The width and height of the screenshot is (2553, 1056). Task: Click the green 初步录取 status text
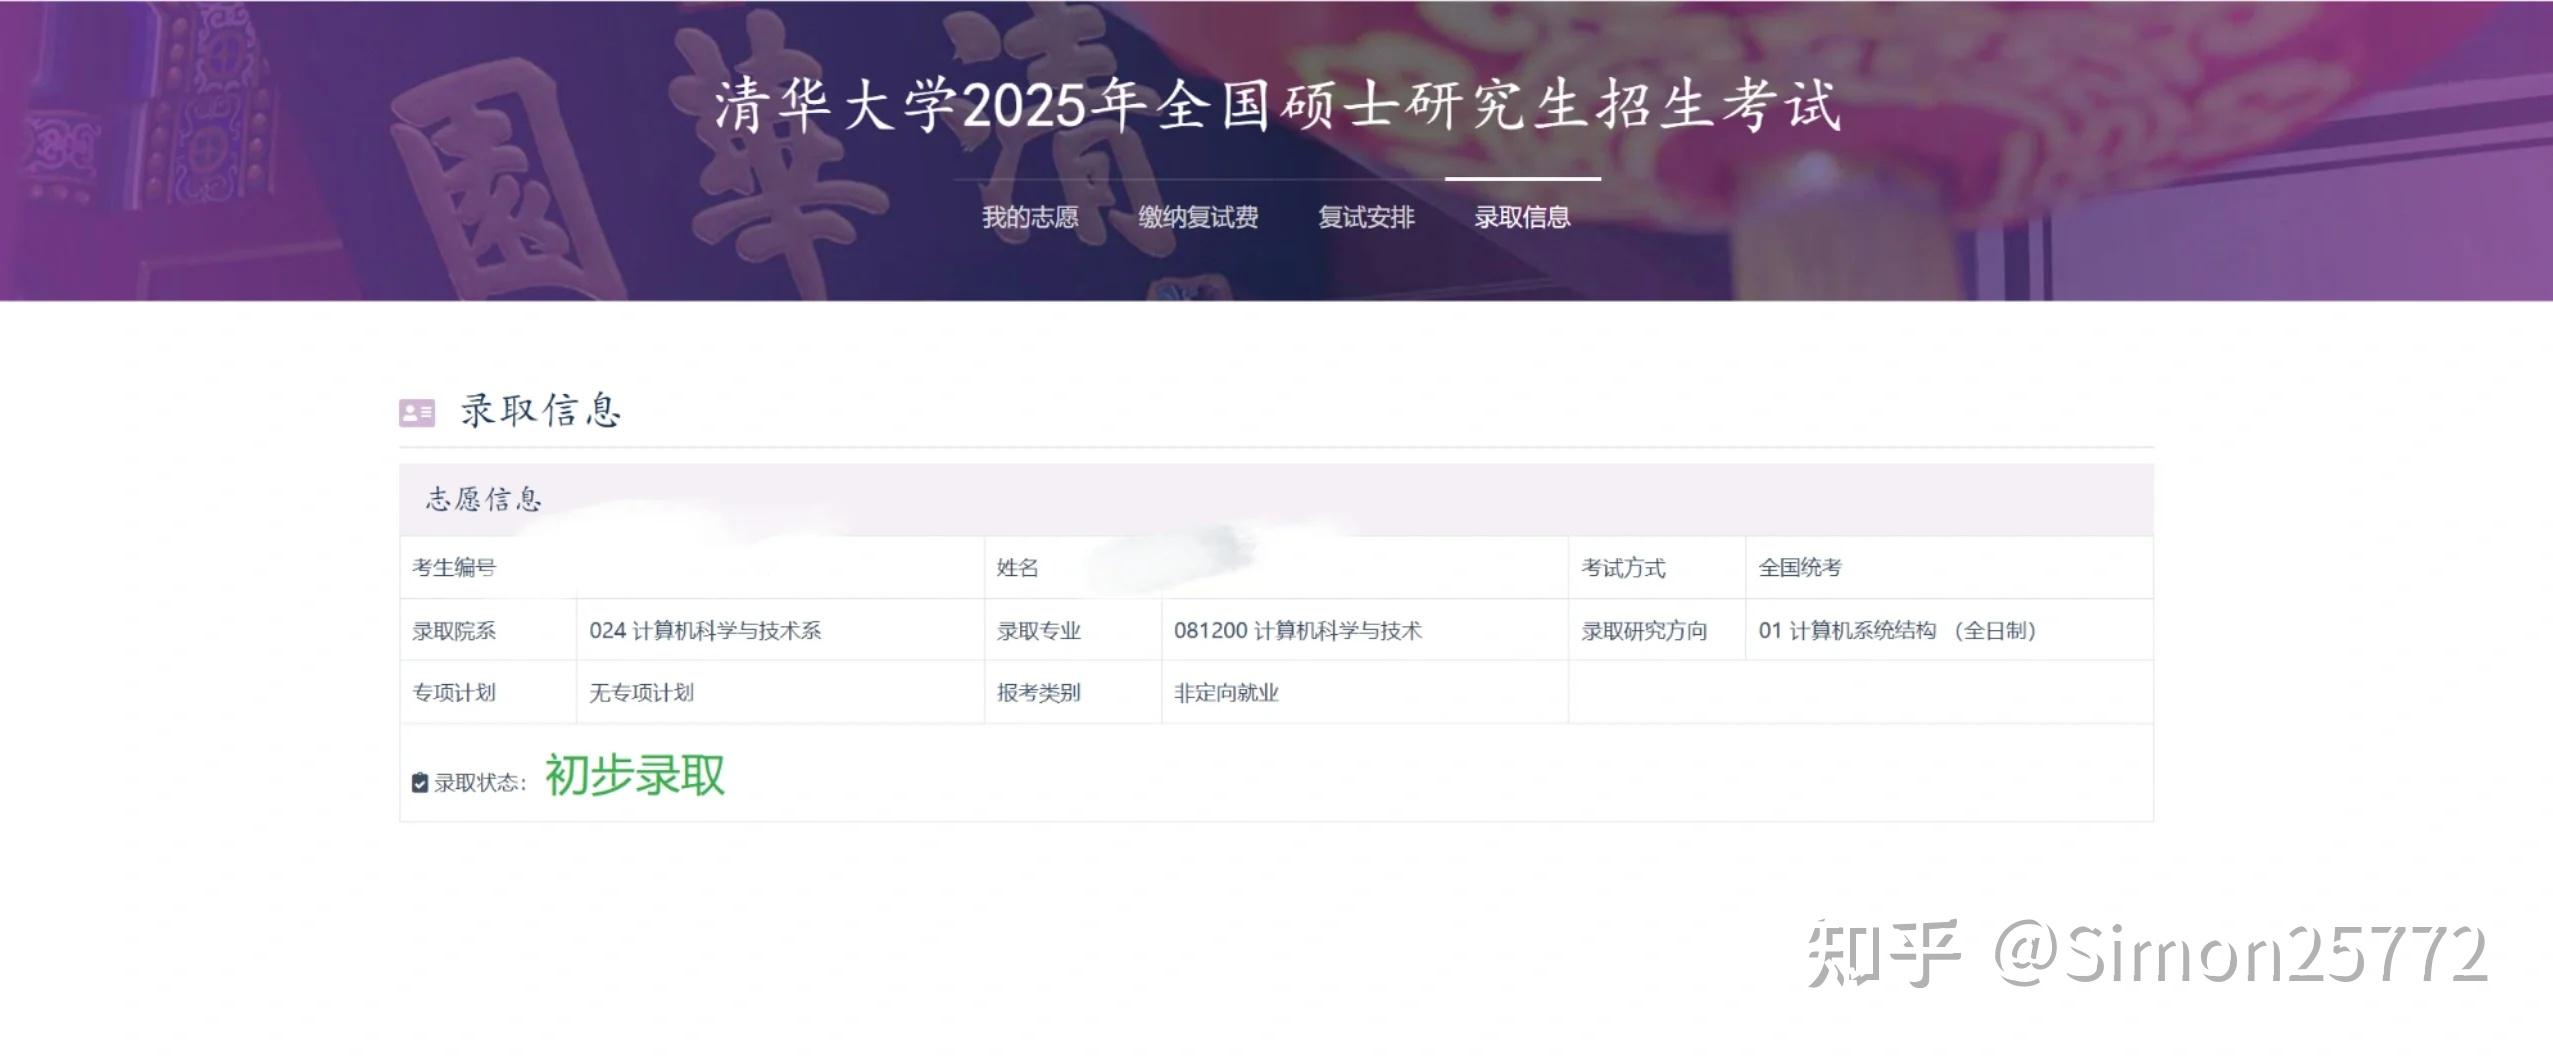634,776
